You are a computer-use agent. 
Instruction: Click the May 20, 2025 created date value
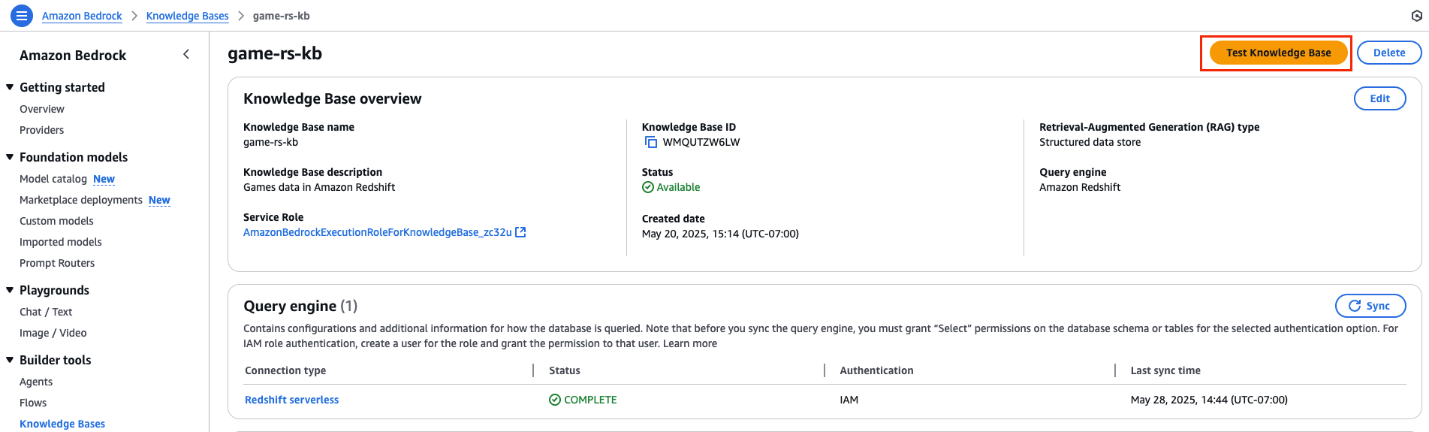(720, 233)
